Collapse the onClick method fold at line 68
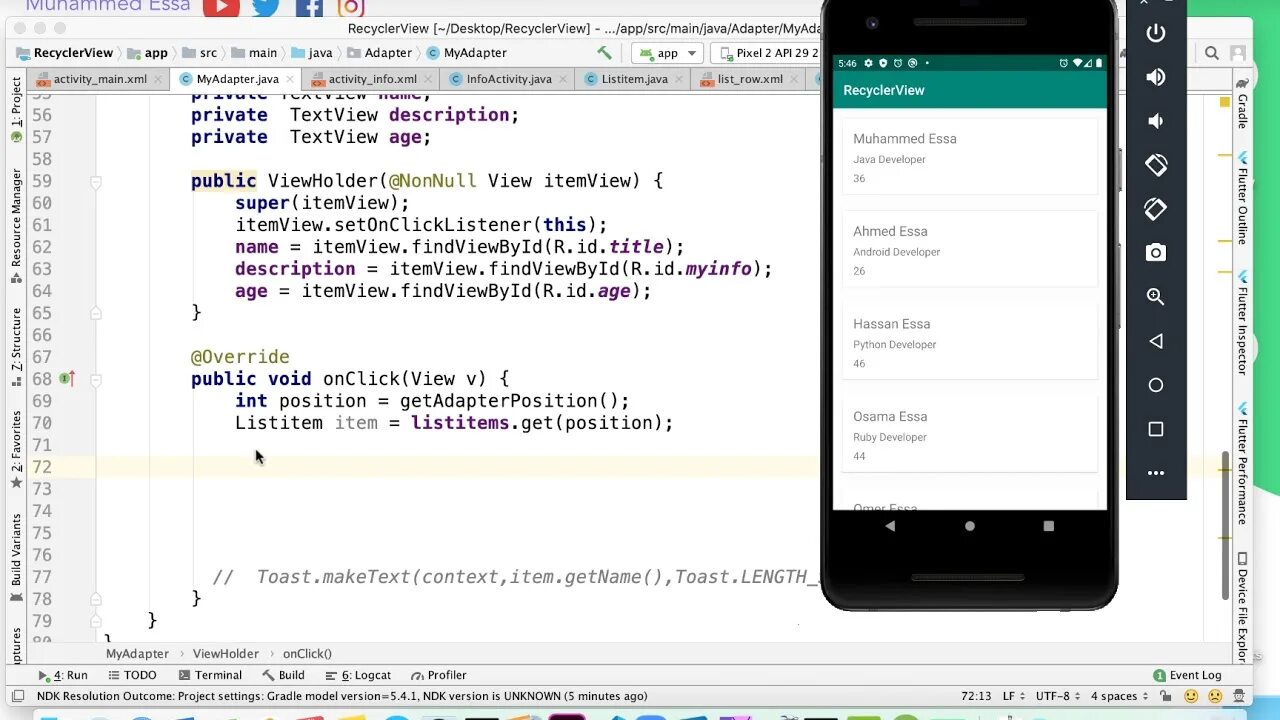 click(96, 380)
